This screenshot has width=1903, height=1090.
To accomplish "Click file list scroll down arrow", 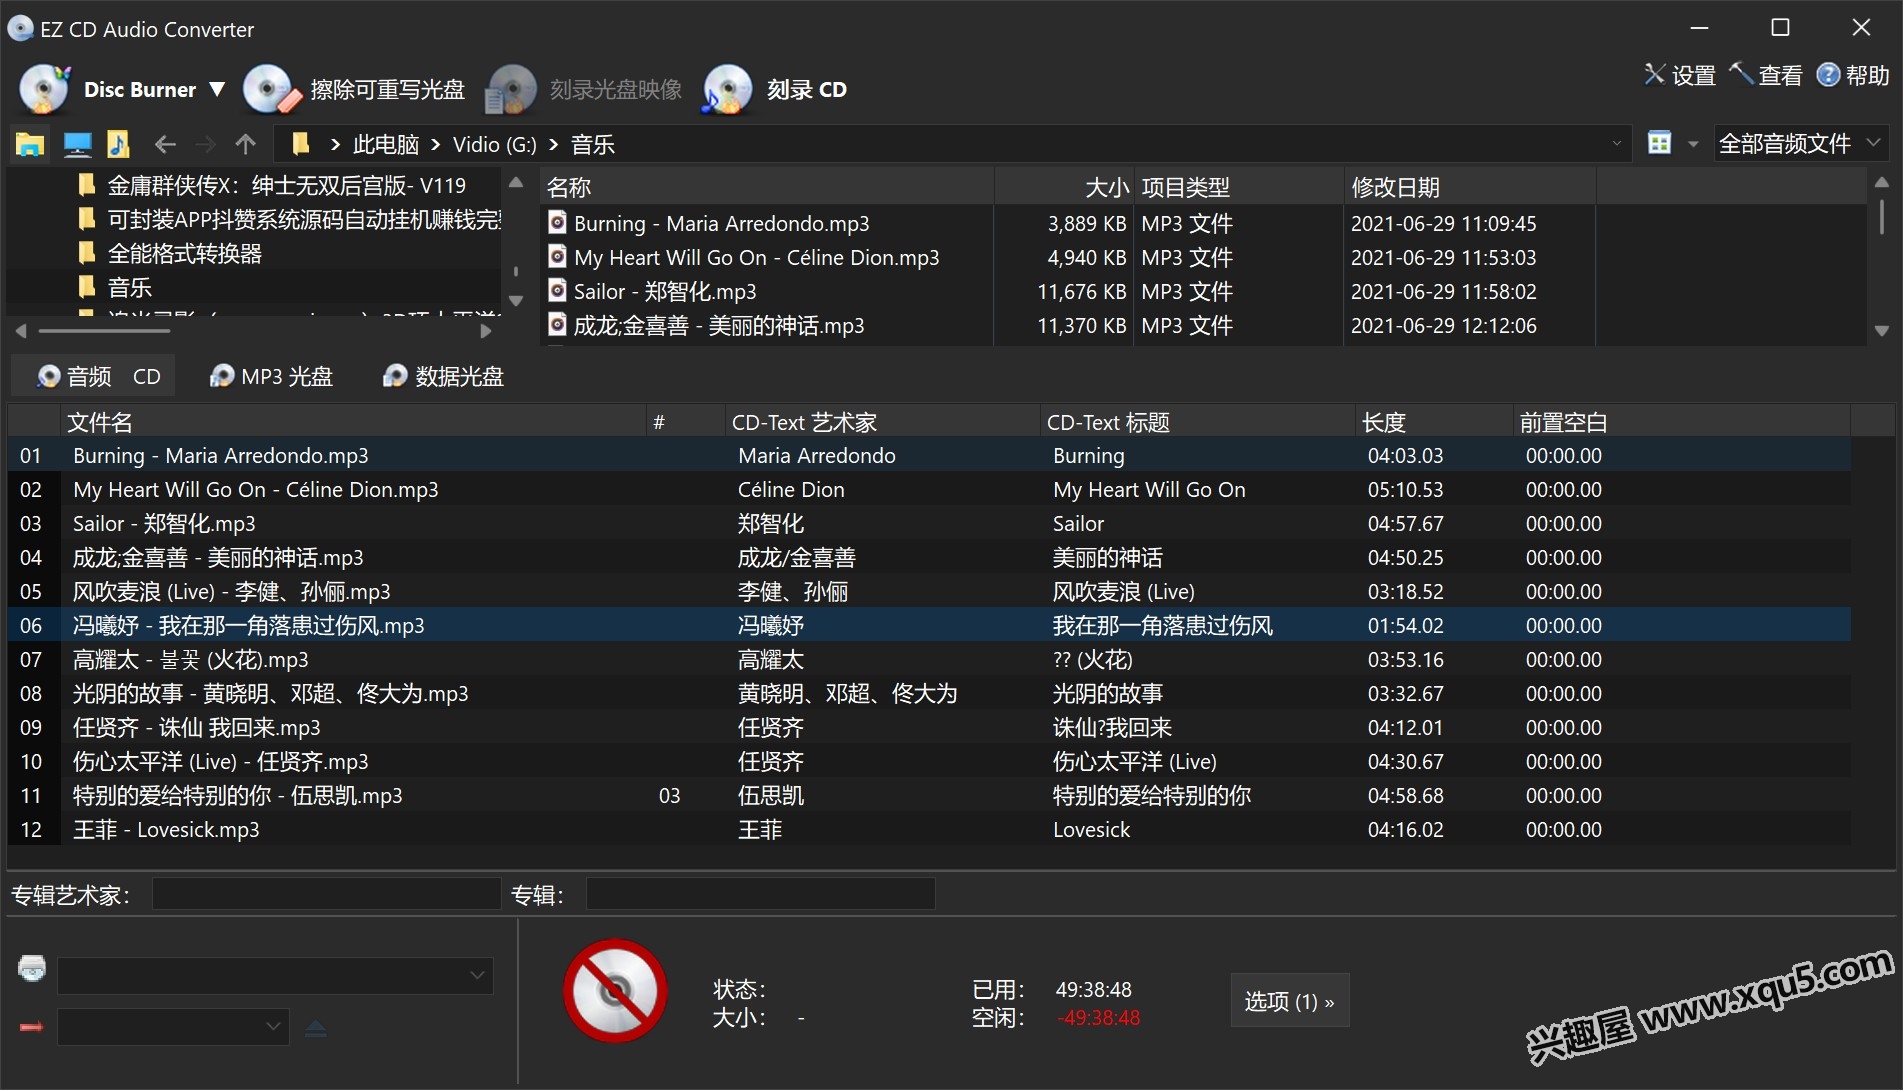I will [x=1881, y=330].
